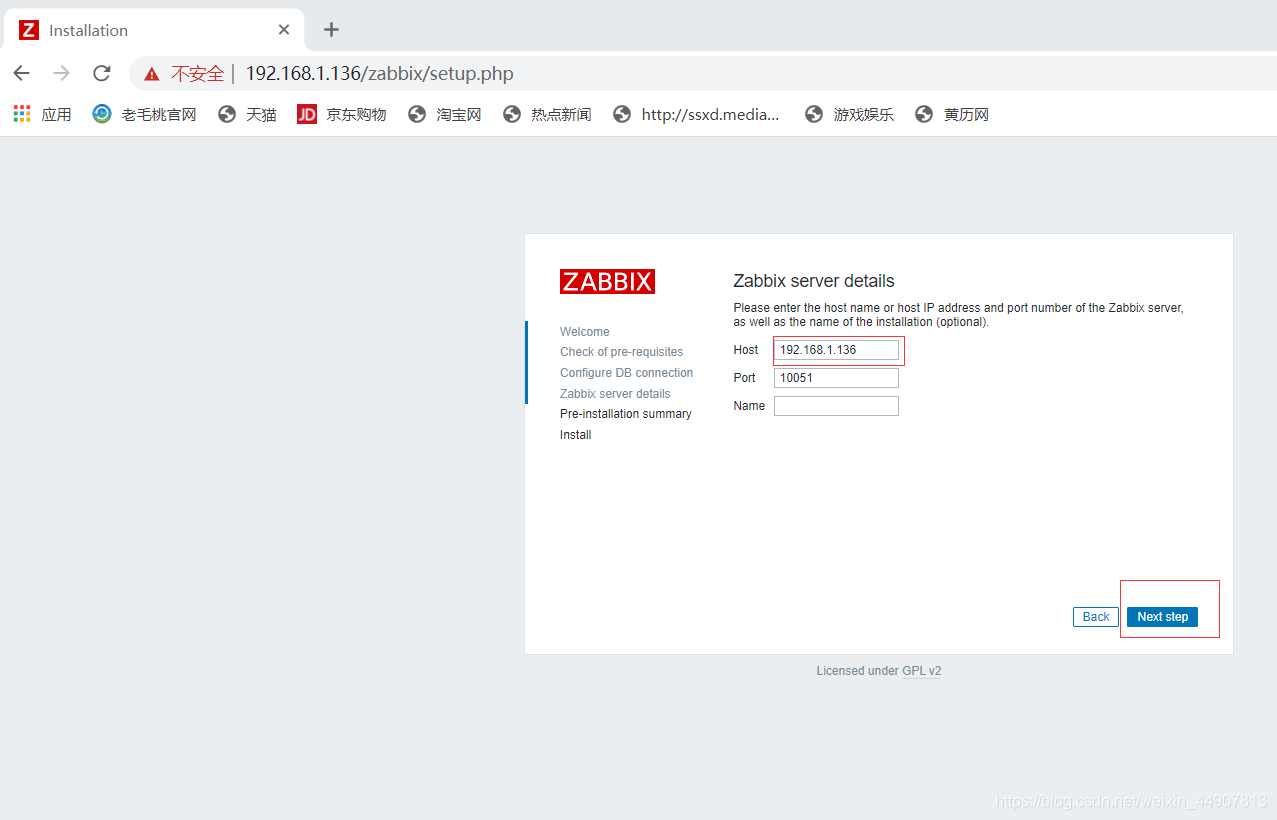Open the GPL v2 license link
The image size is (1277, 820).
tap(921, 671)
